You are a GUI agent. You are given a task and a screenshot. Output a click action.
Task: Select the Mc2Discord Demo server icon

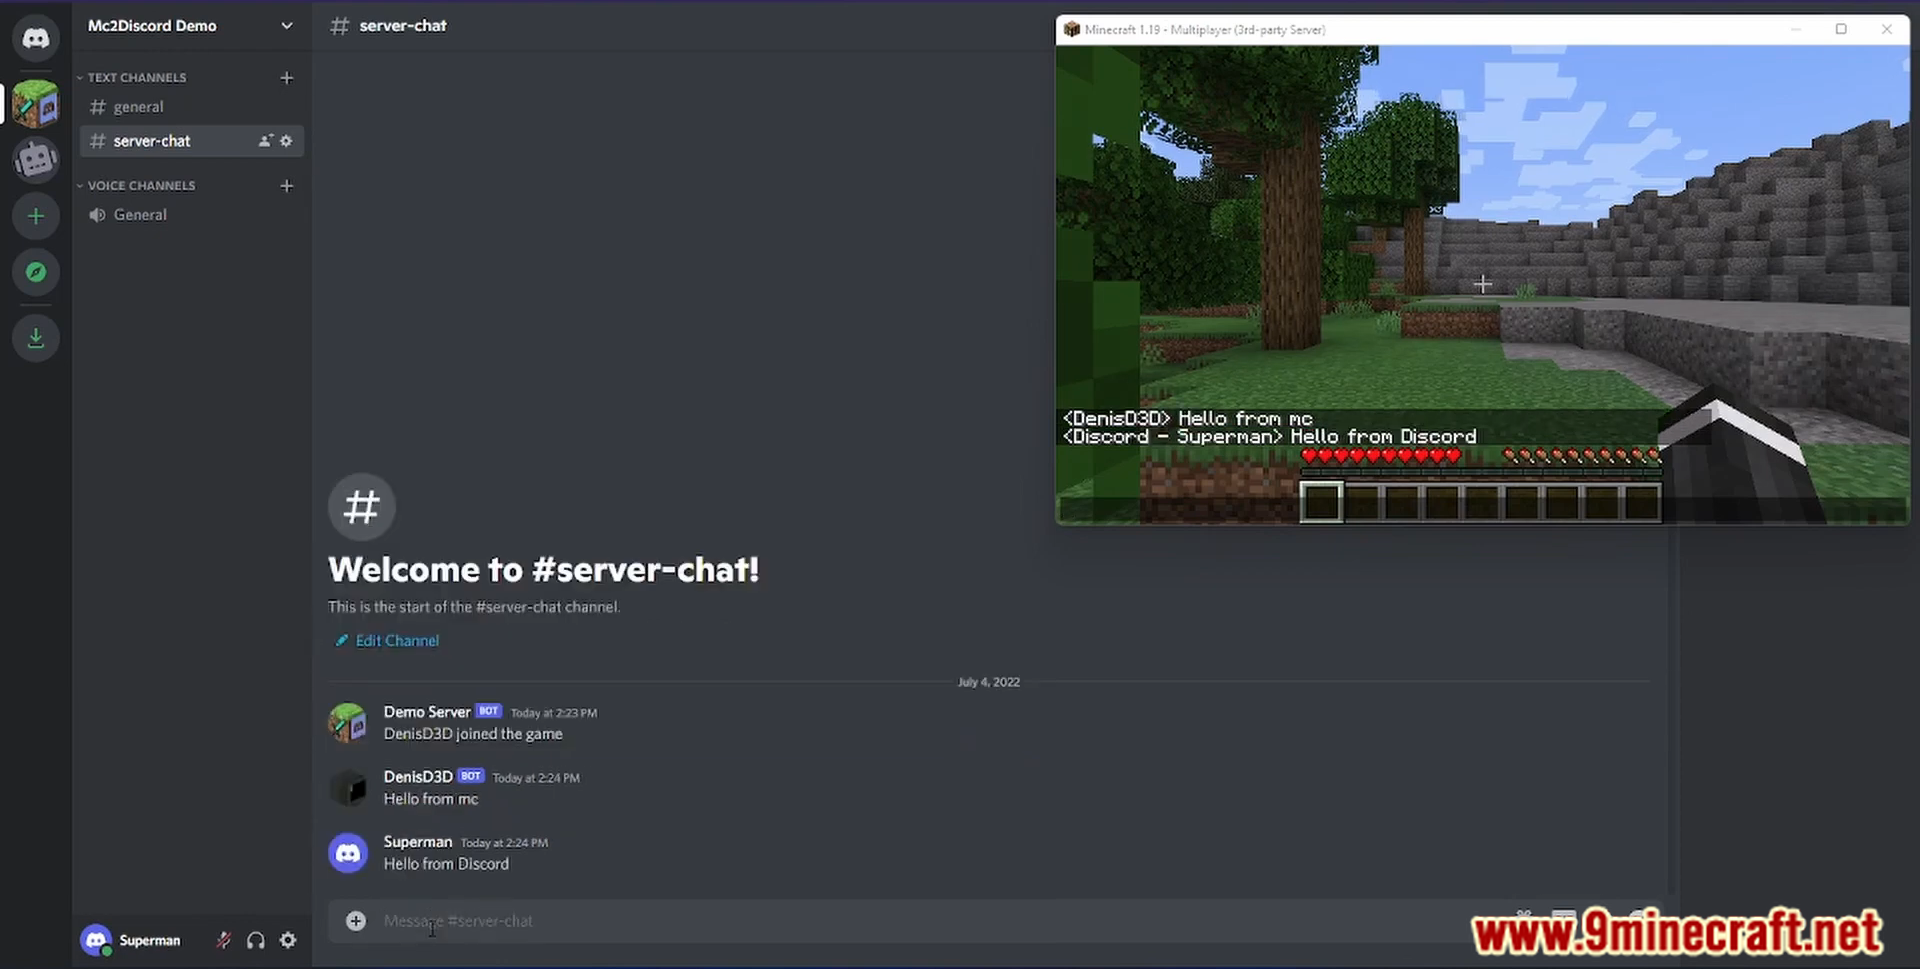(x=36, y=104)
